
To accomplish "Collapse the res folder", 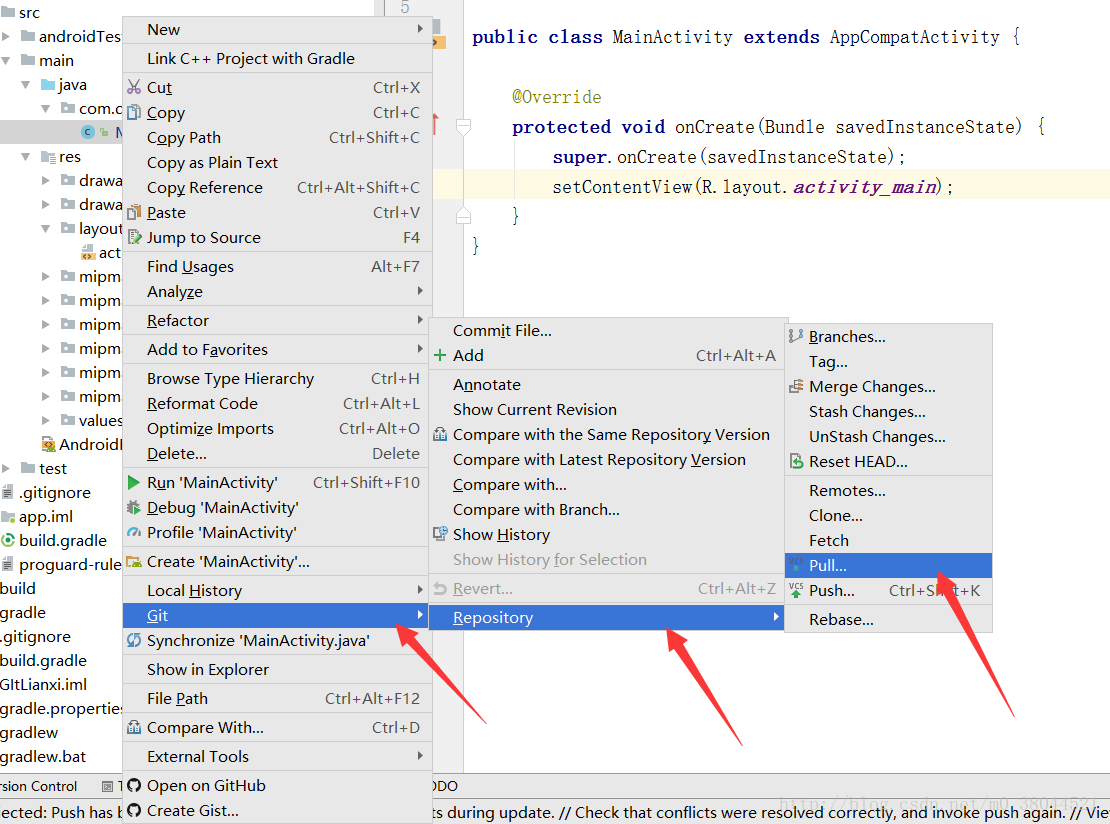I will coord(26,156).
